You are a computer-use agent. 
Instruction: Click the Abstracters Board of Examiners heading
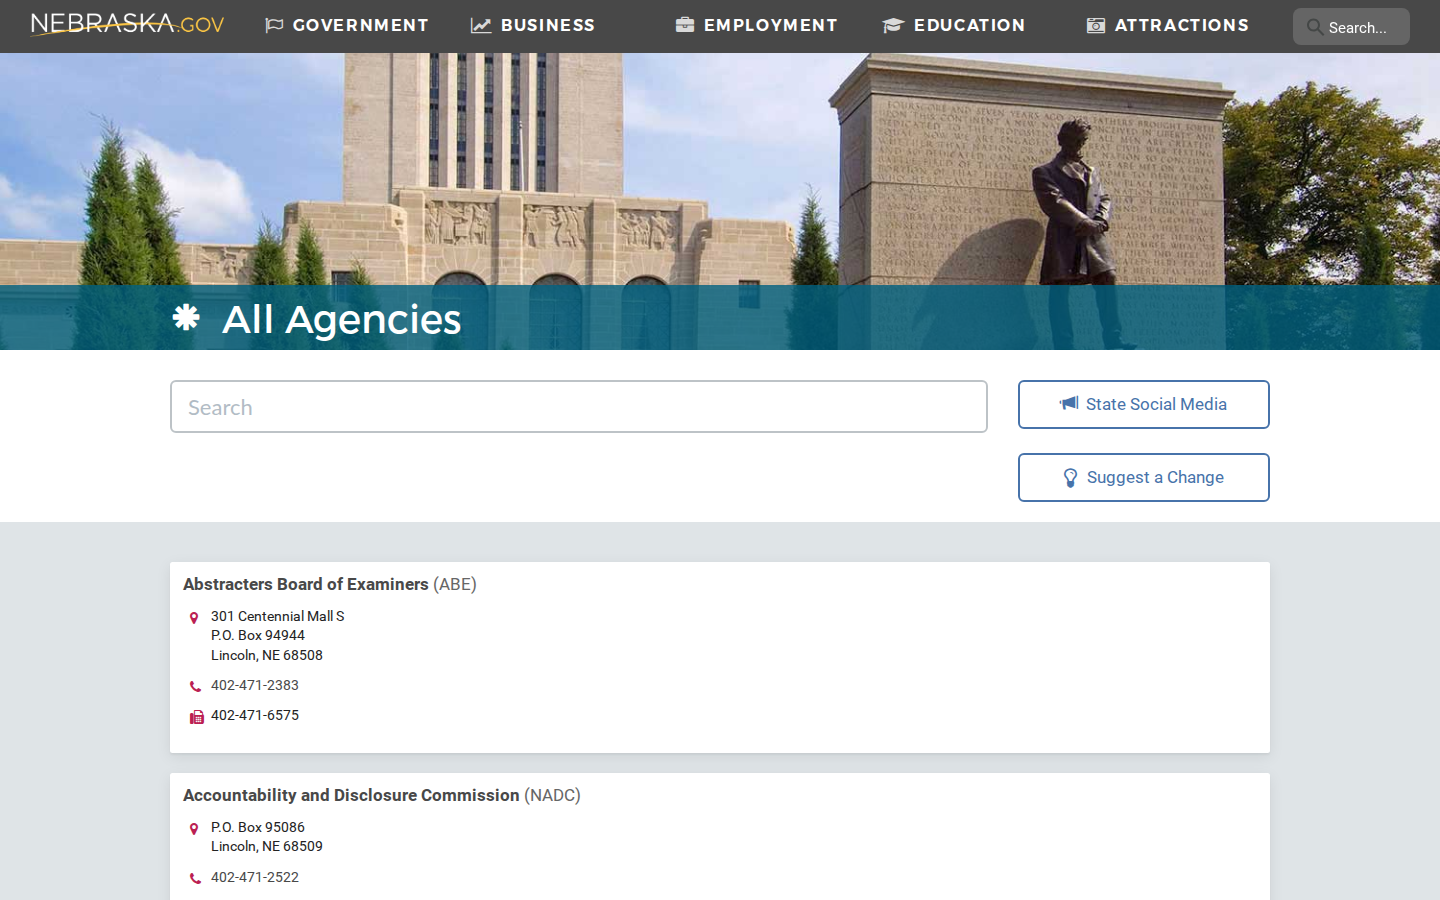(330, 584)
